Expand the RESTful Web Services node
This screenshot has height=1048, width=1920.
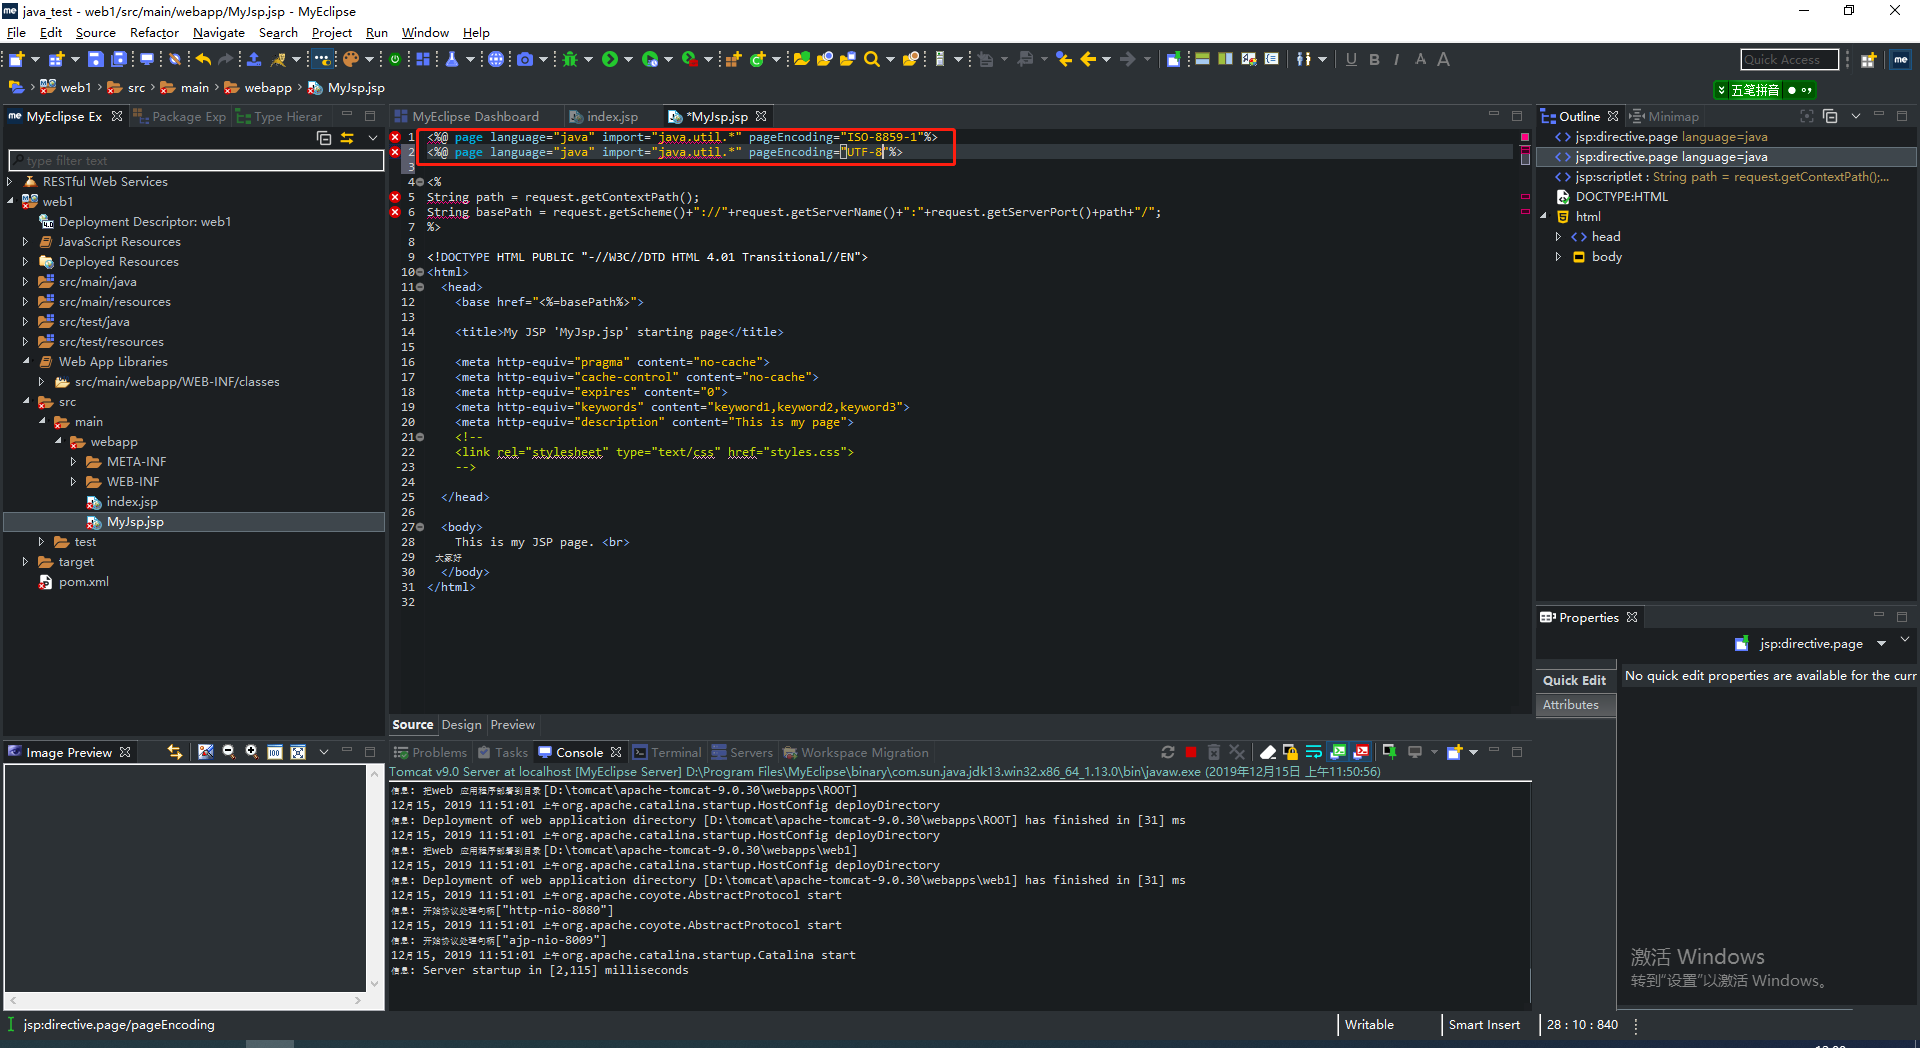pos(10,182)
